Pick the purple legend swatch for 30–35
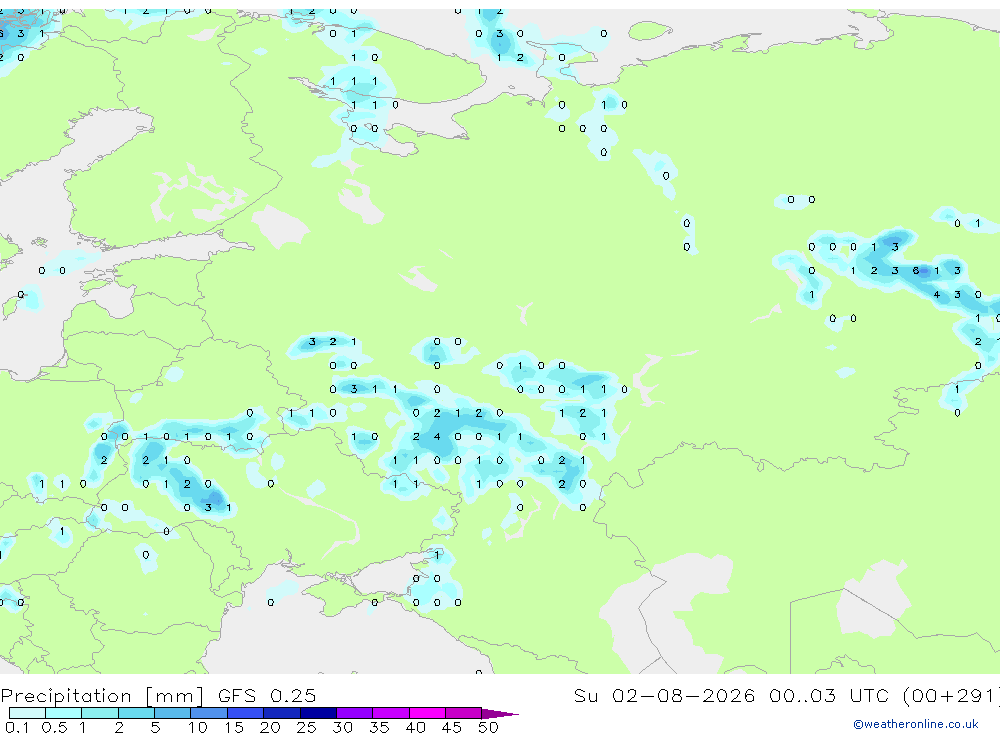 [354, 713]
